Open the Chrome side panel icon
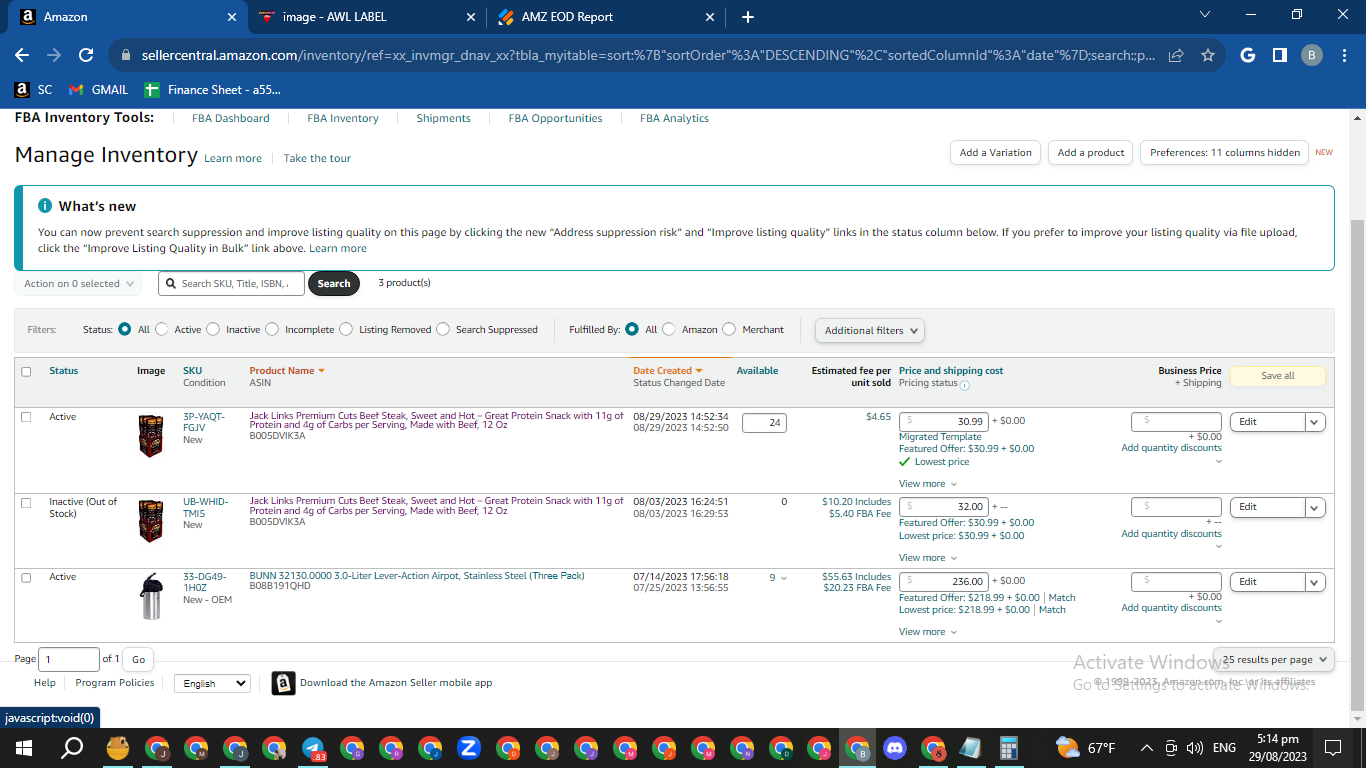1366x768 pixels. tap(1279, 56)
